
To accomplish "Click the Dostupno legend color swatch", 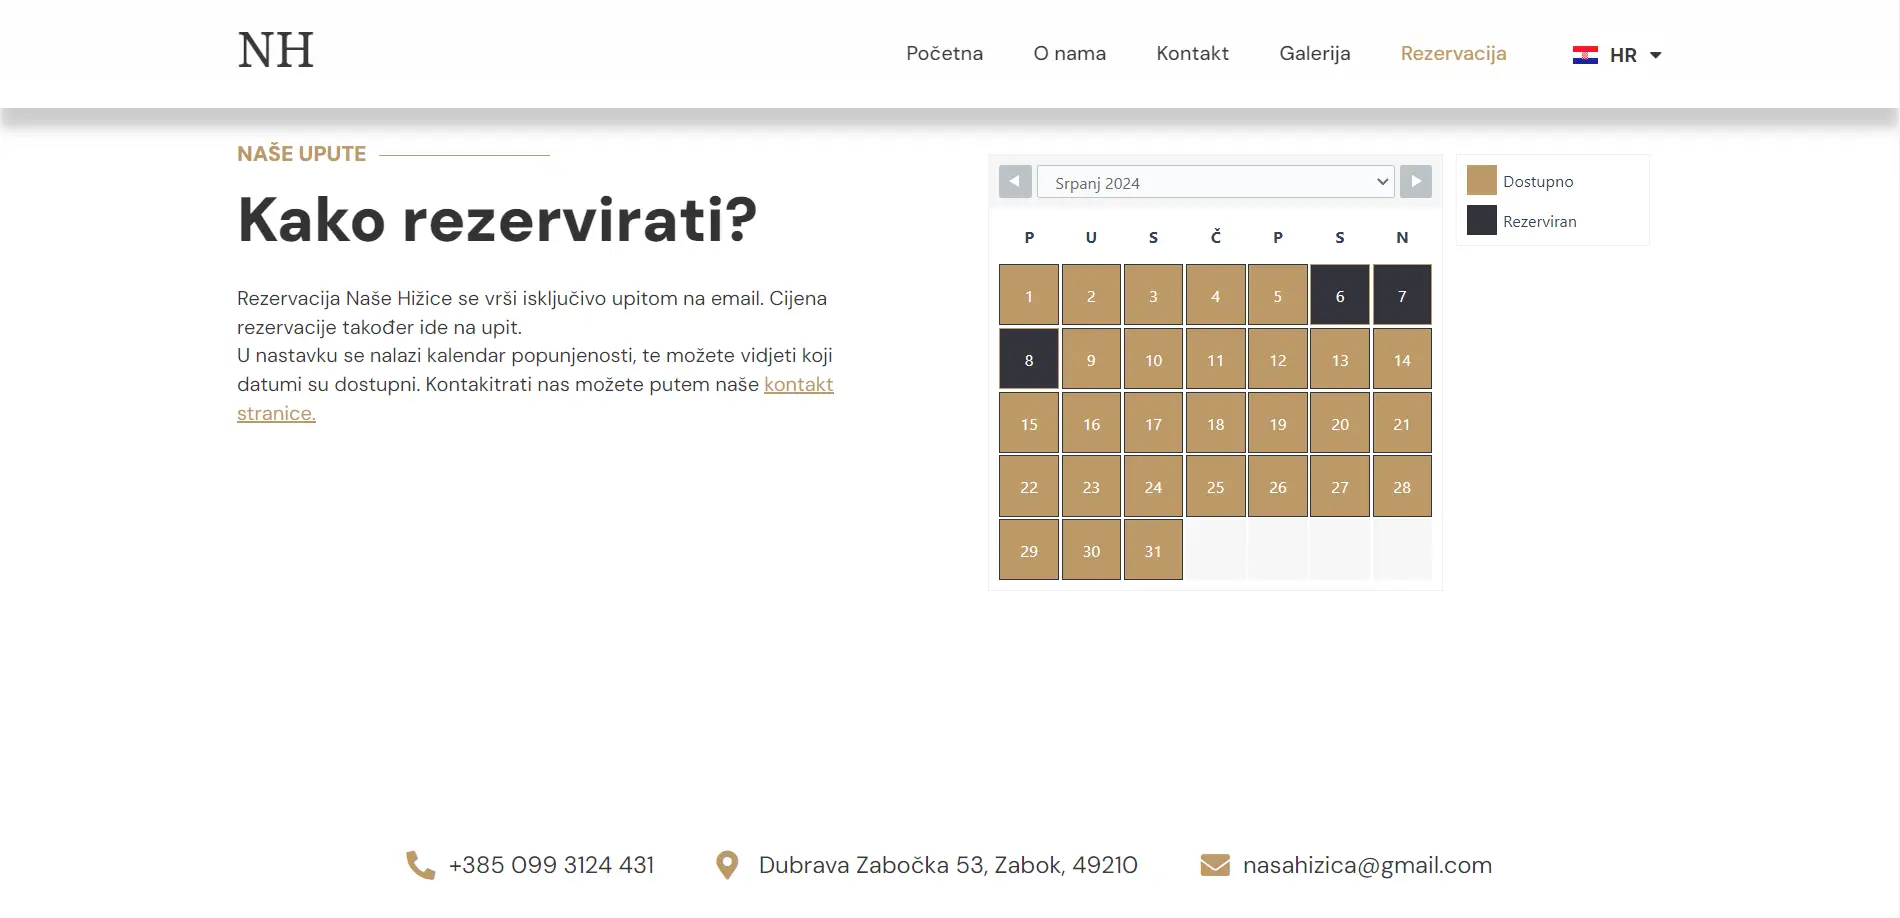I will pos(1481,181).
